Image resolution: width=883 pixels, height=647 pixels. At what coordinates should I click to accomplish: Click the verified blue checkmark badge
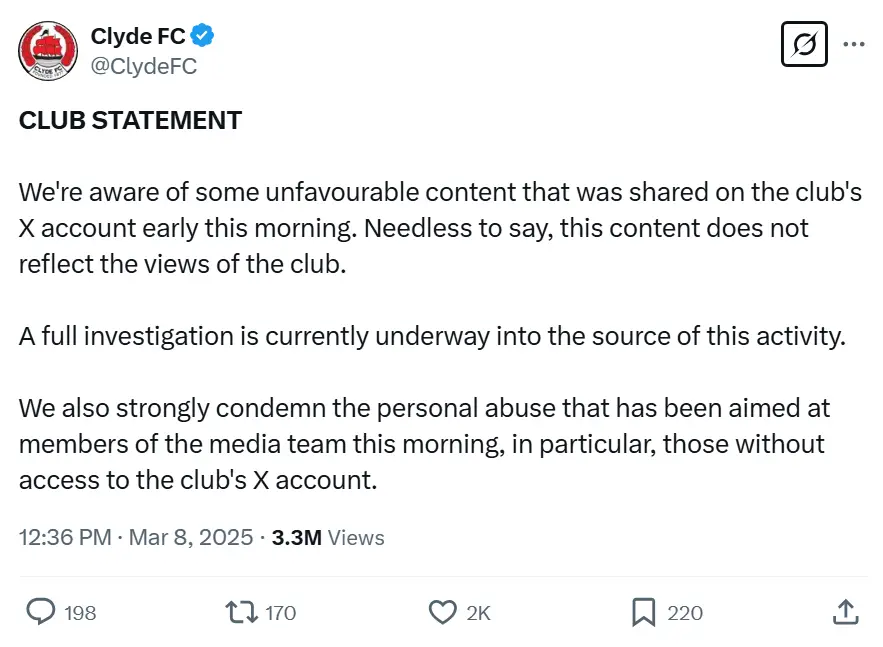pyautogui.click(x=200, y=35)
